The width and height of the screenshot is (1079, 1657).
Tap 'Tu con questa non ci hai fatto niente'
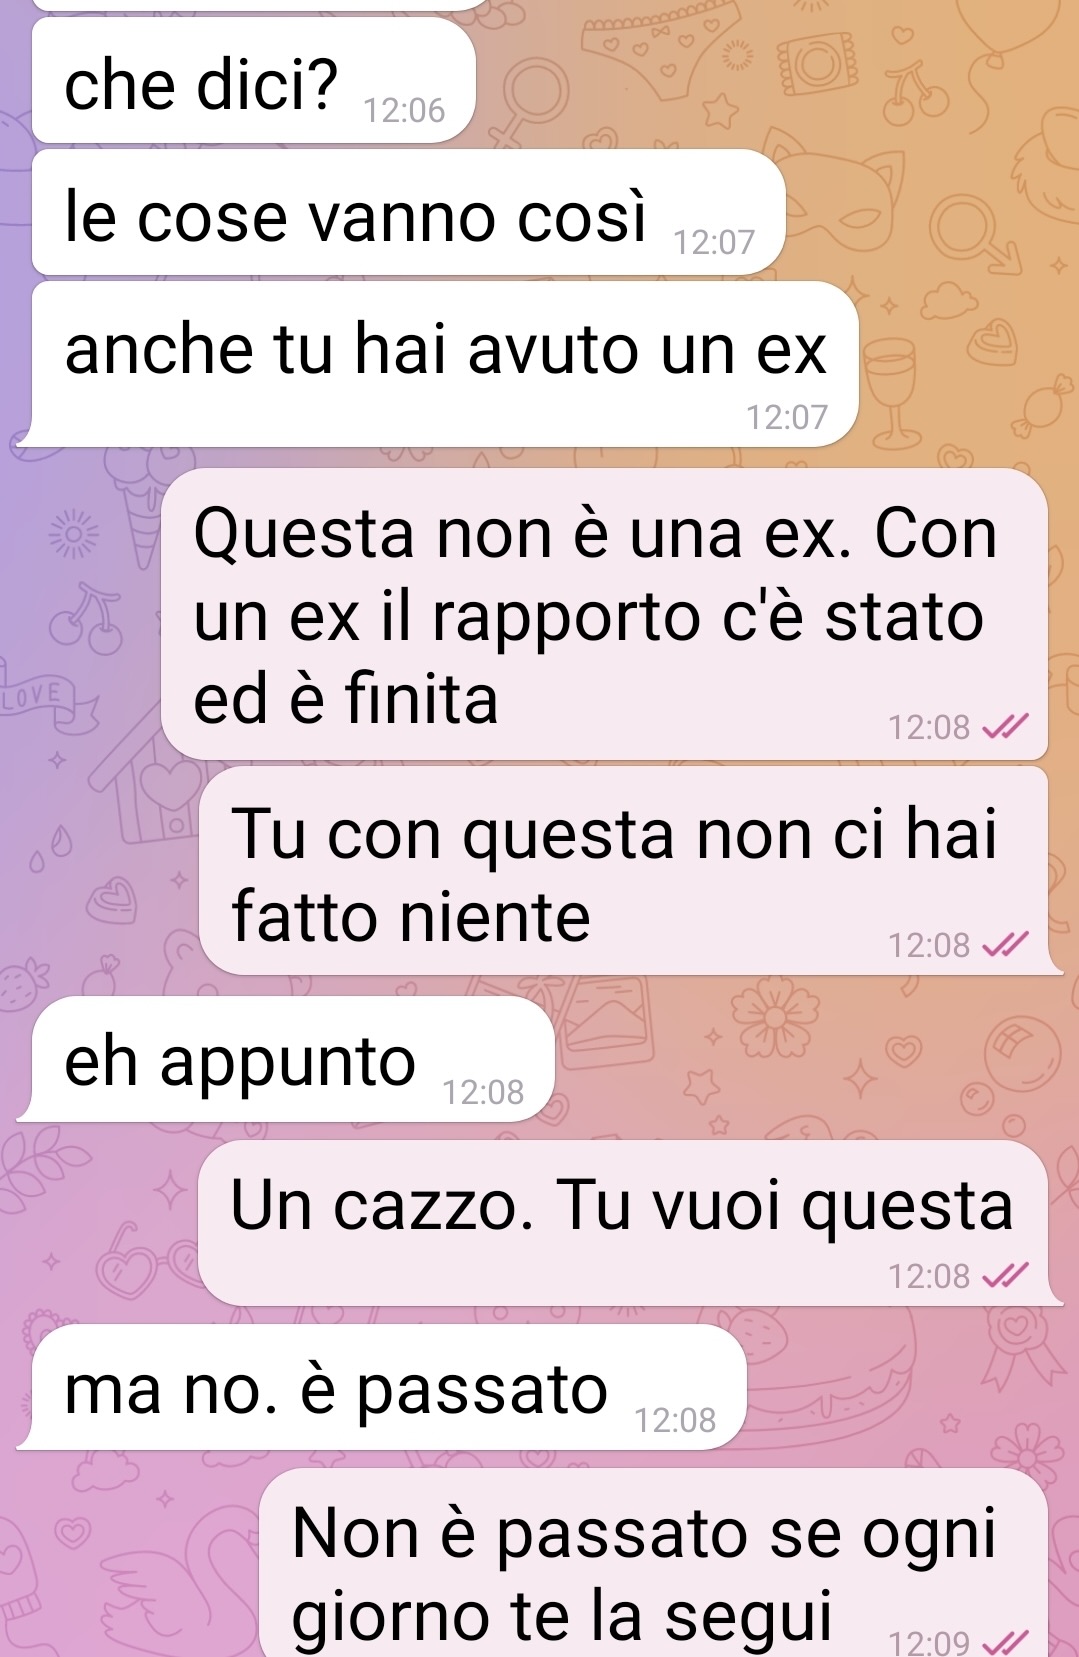624,871
